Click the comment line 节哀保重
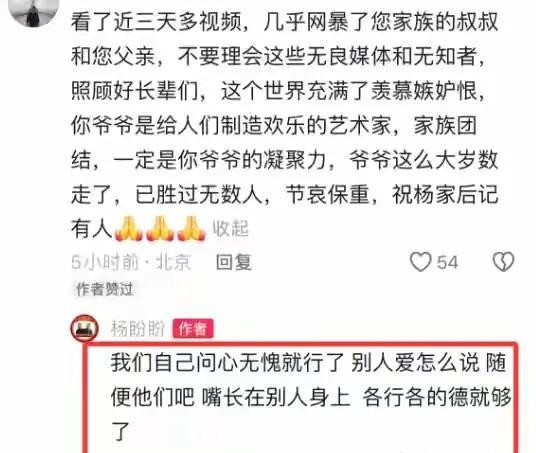 click(x=328, y=194)
